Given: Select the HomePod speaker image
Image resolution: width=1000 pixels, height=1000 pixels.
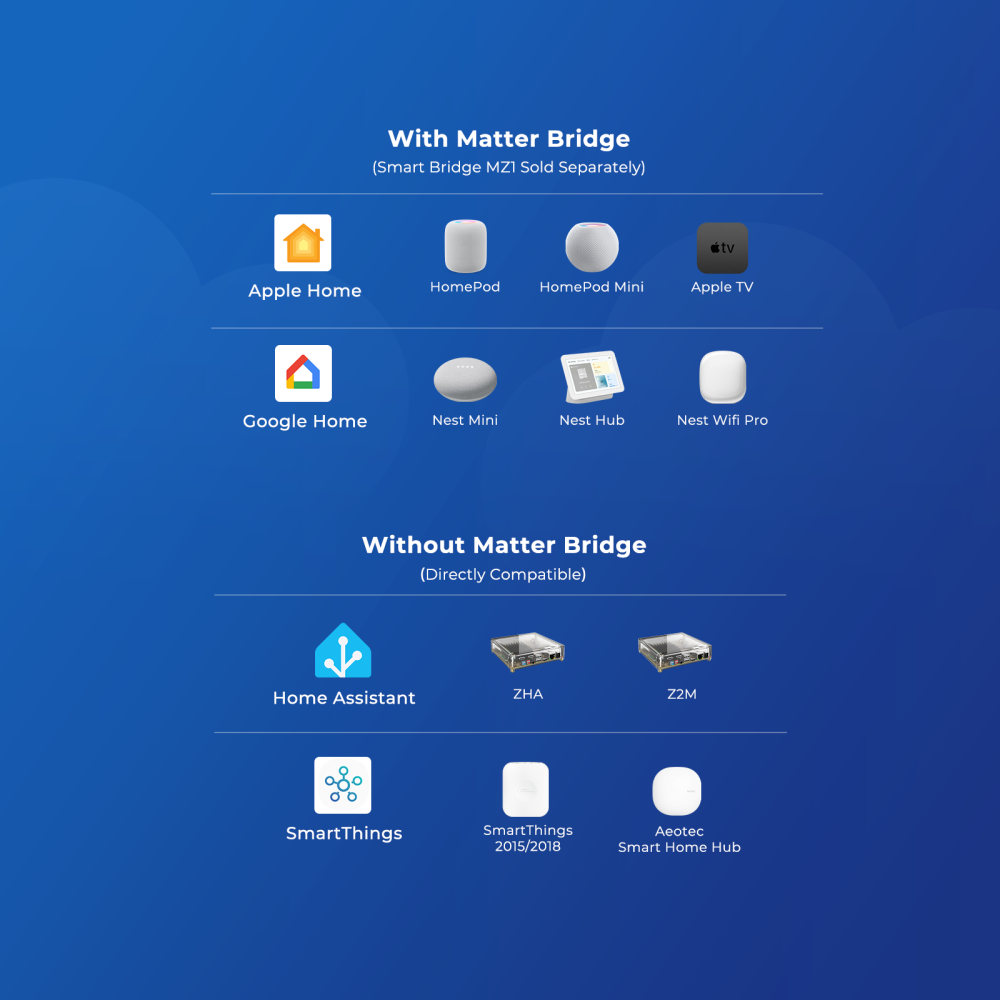Looking at the screenshot, I should (465, 245).
